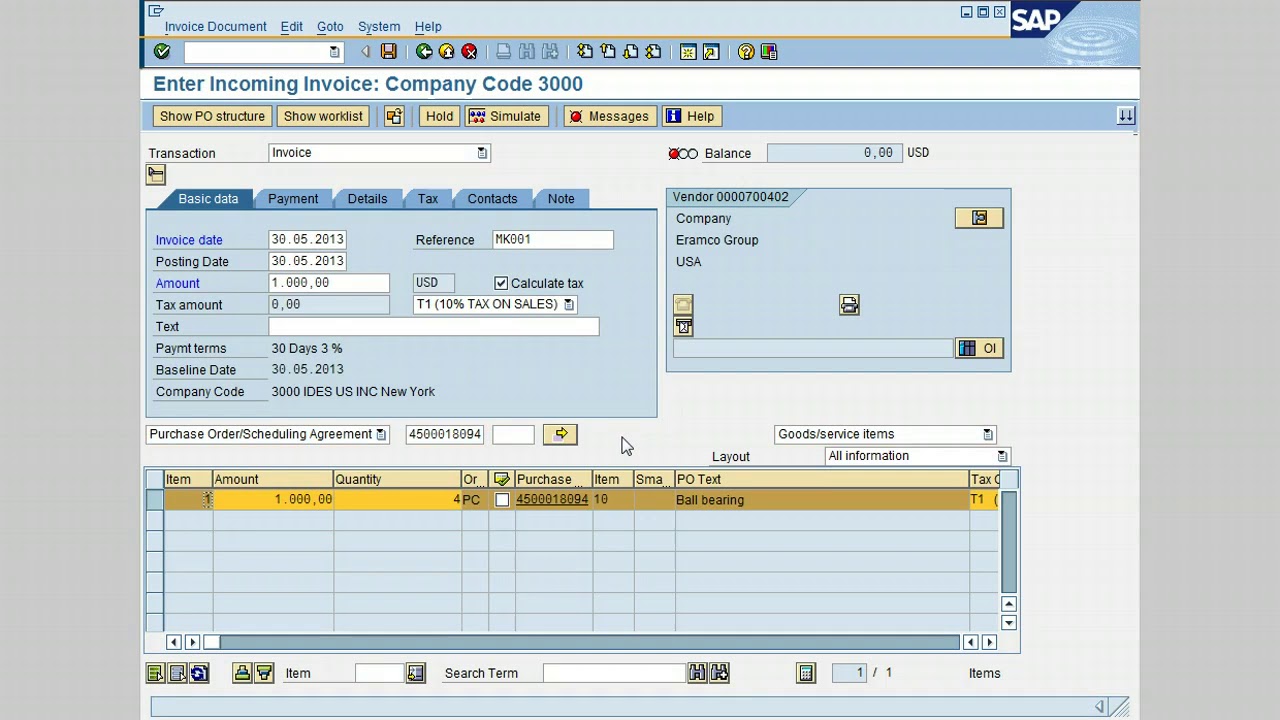Open the Customize local layout icon
Viewport: 1280px width, 720px height.
pos(769,52)
